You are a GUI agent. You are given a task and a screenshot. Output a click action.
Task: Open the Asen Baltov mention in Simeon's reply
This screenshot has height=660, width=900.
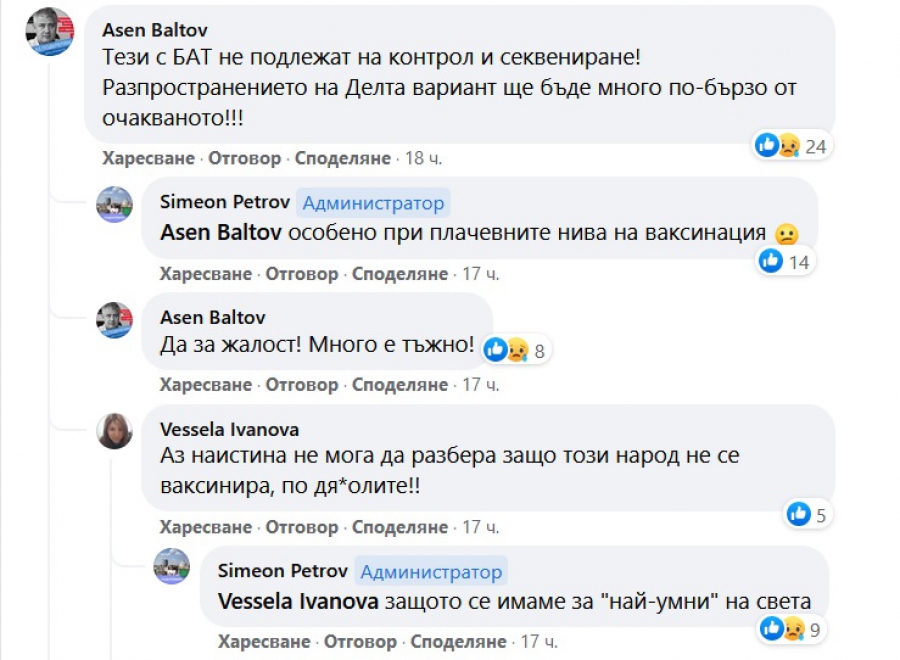point(223,232)
